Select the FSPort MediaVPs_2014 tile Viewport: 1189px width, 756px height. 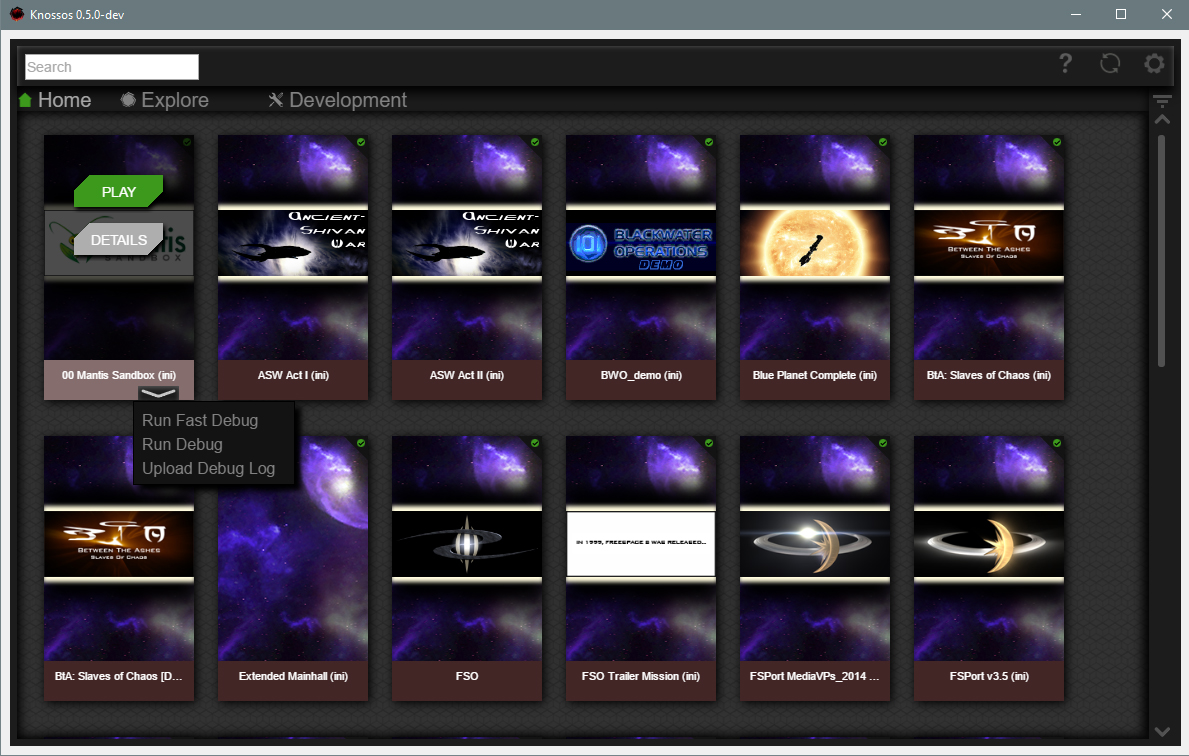(814, 568)
